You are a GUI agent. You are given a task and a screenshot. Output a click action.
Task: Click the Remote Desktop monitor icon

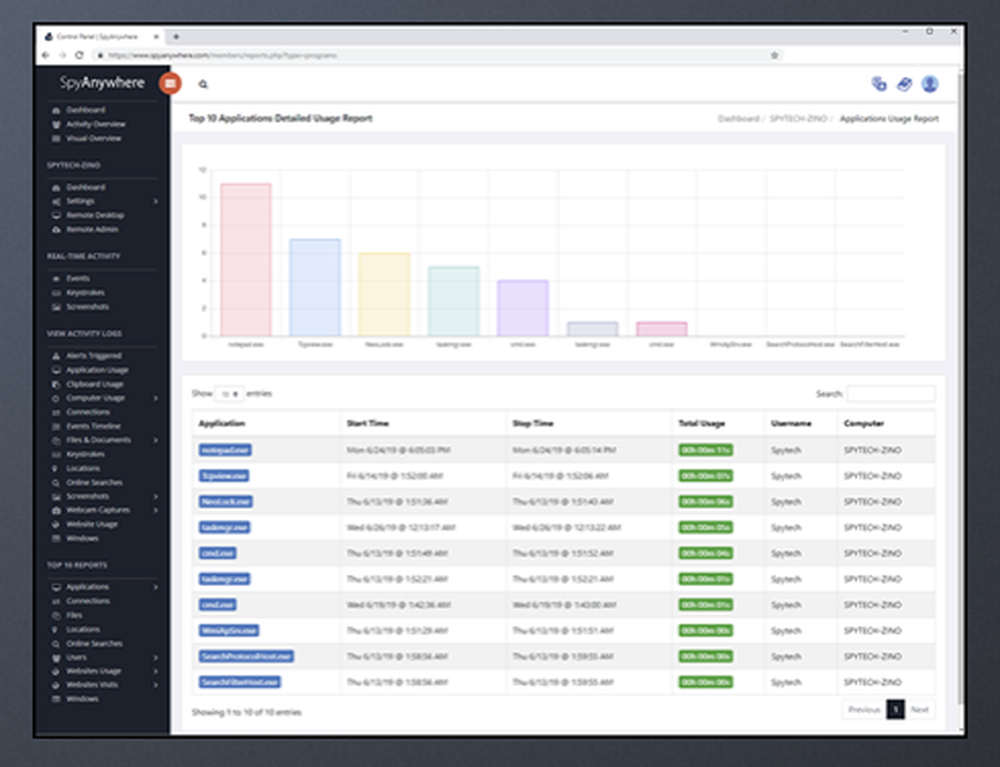56,215
